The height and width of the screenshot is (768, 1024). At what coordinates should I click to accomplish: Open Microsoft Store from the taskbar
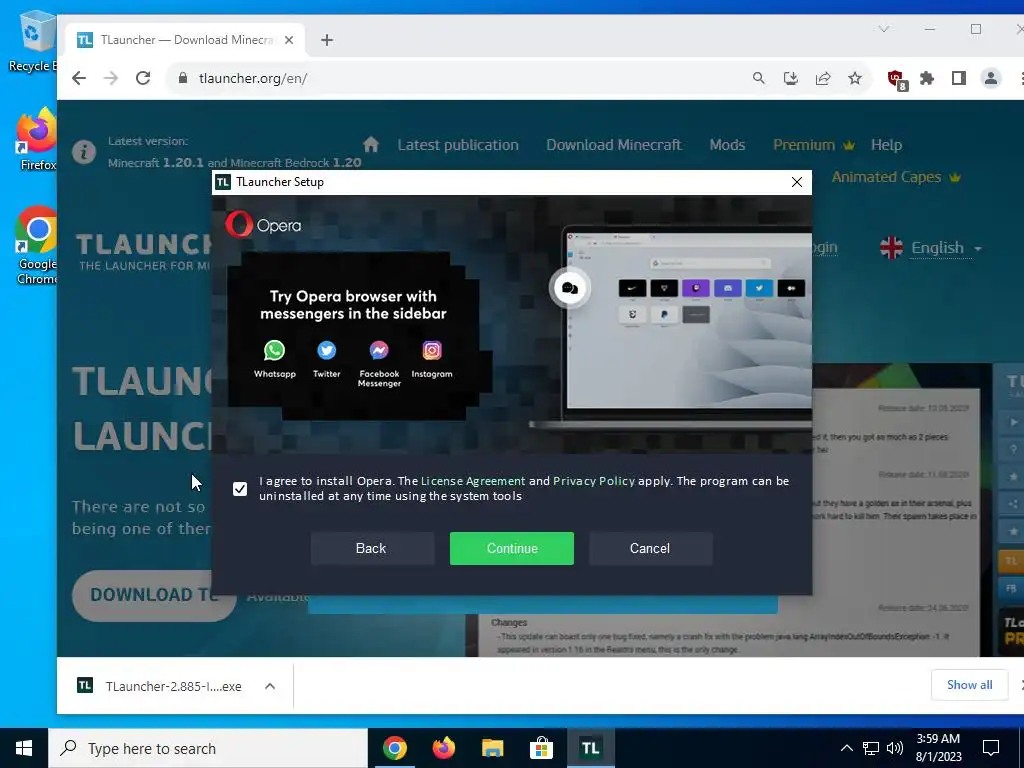click(541, 748)
